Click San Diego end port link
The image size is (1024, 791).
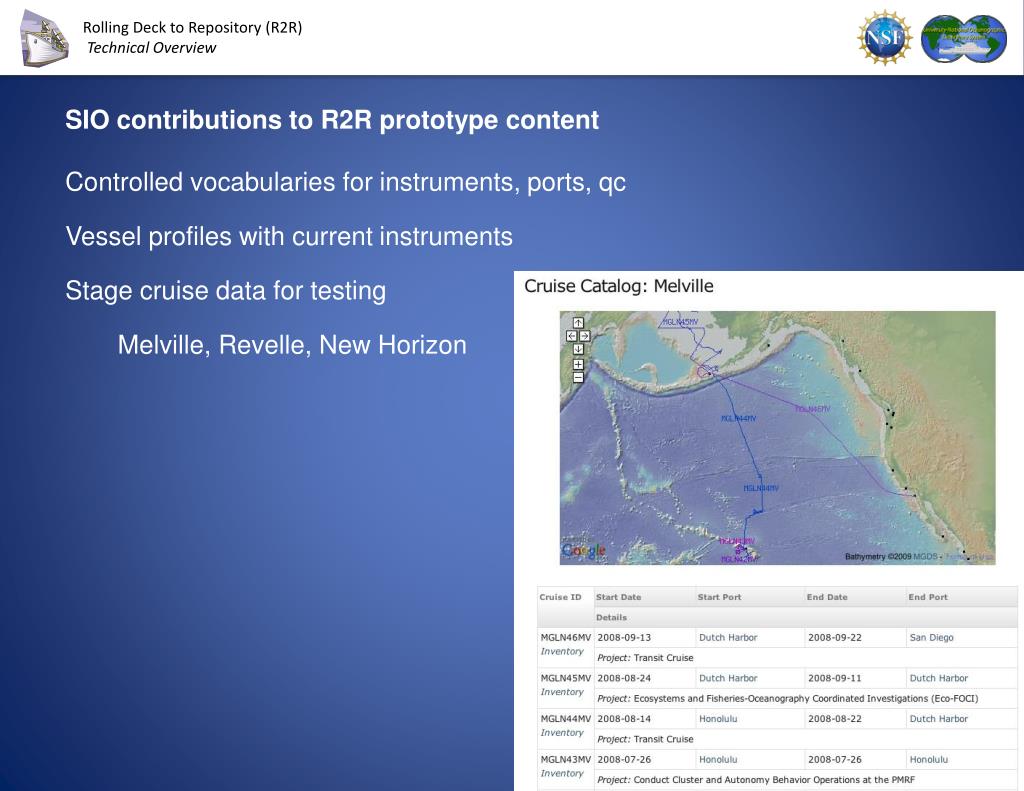pos(931,638)
